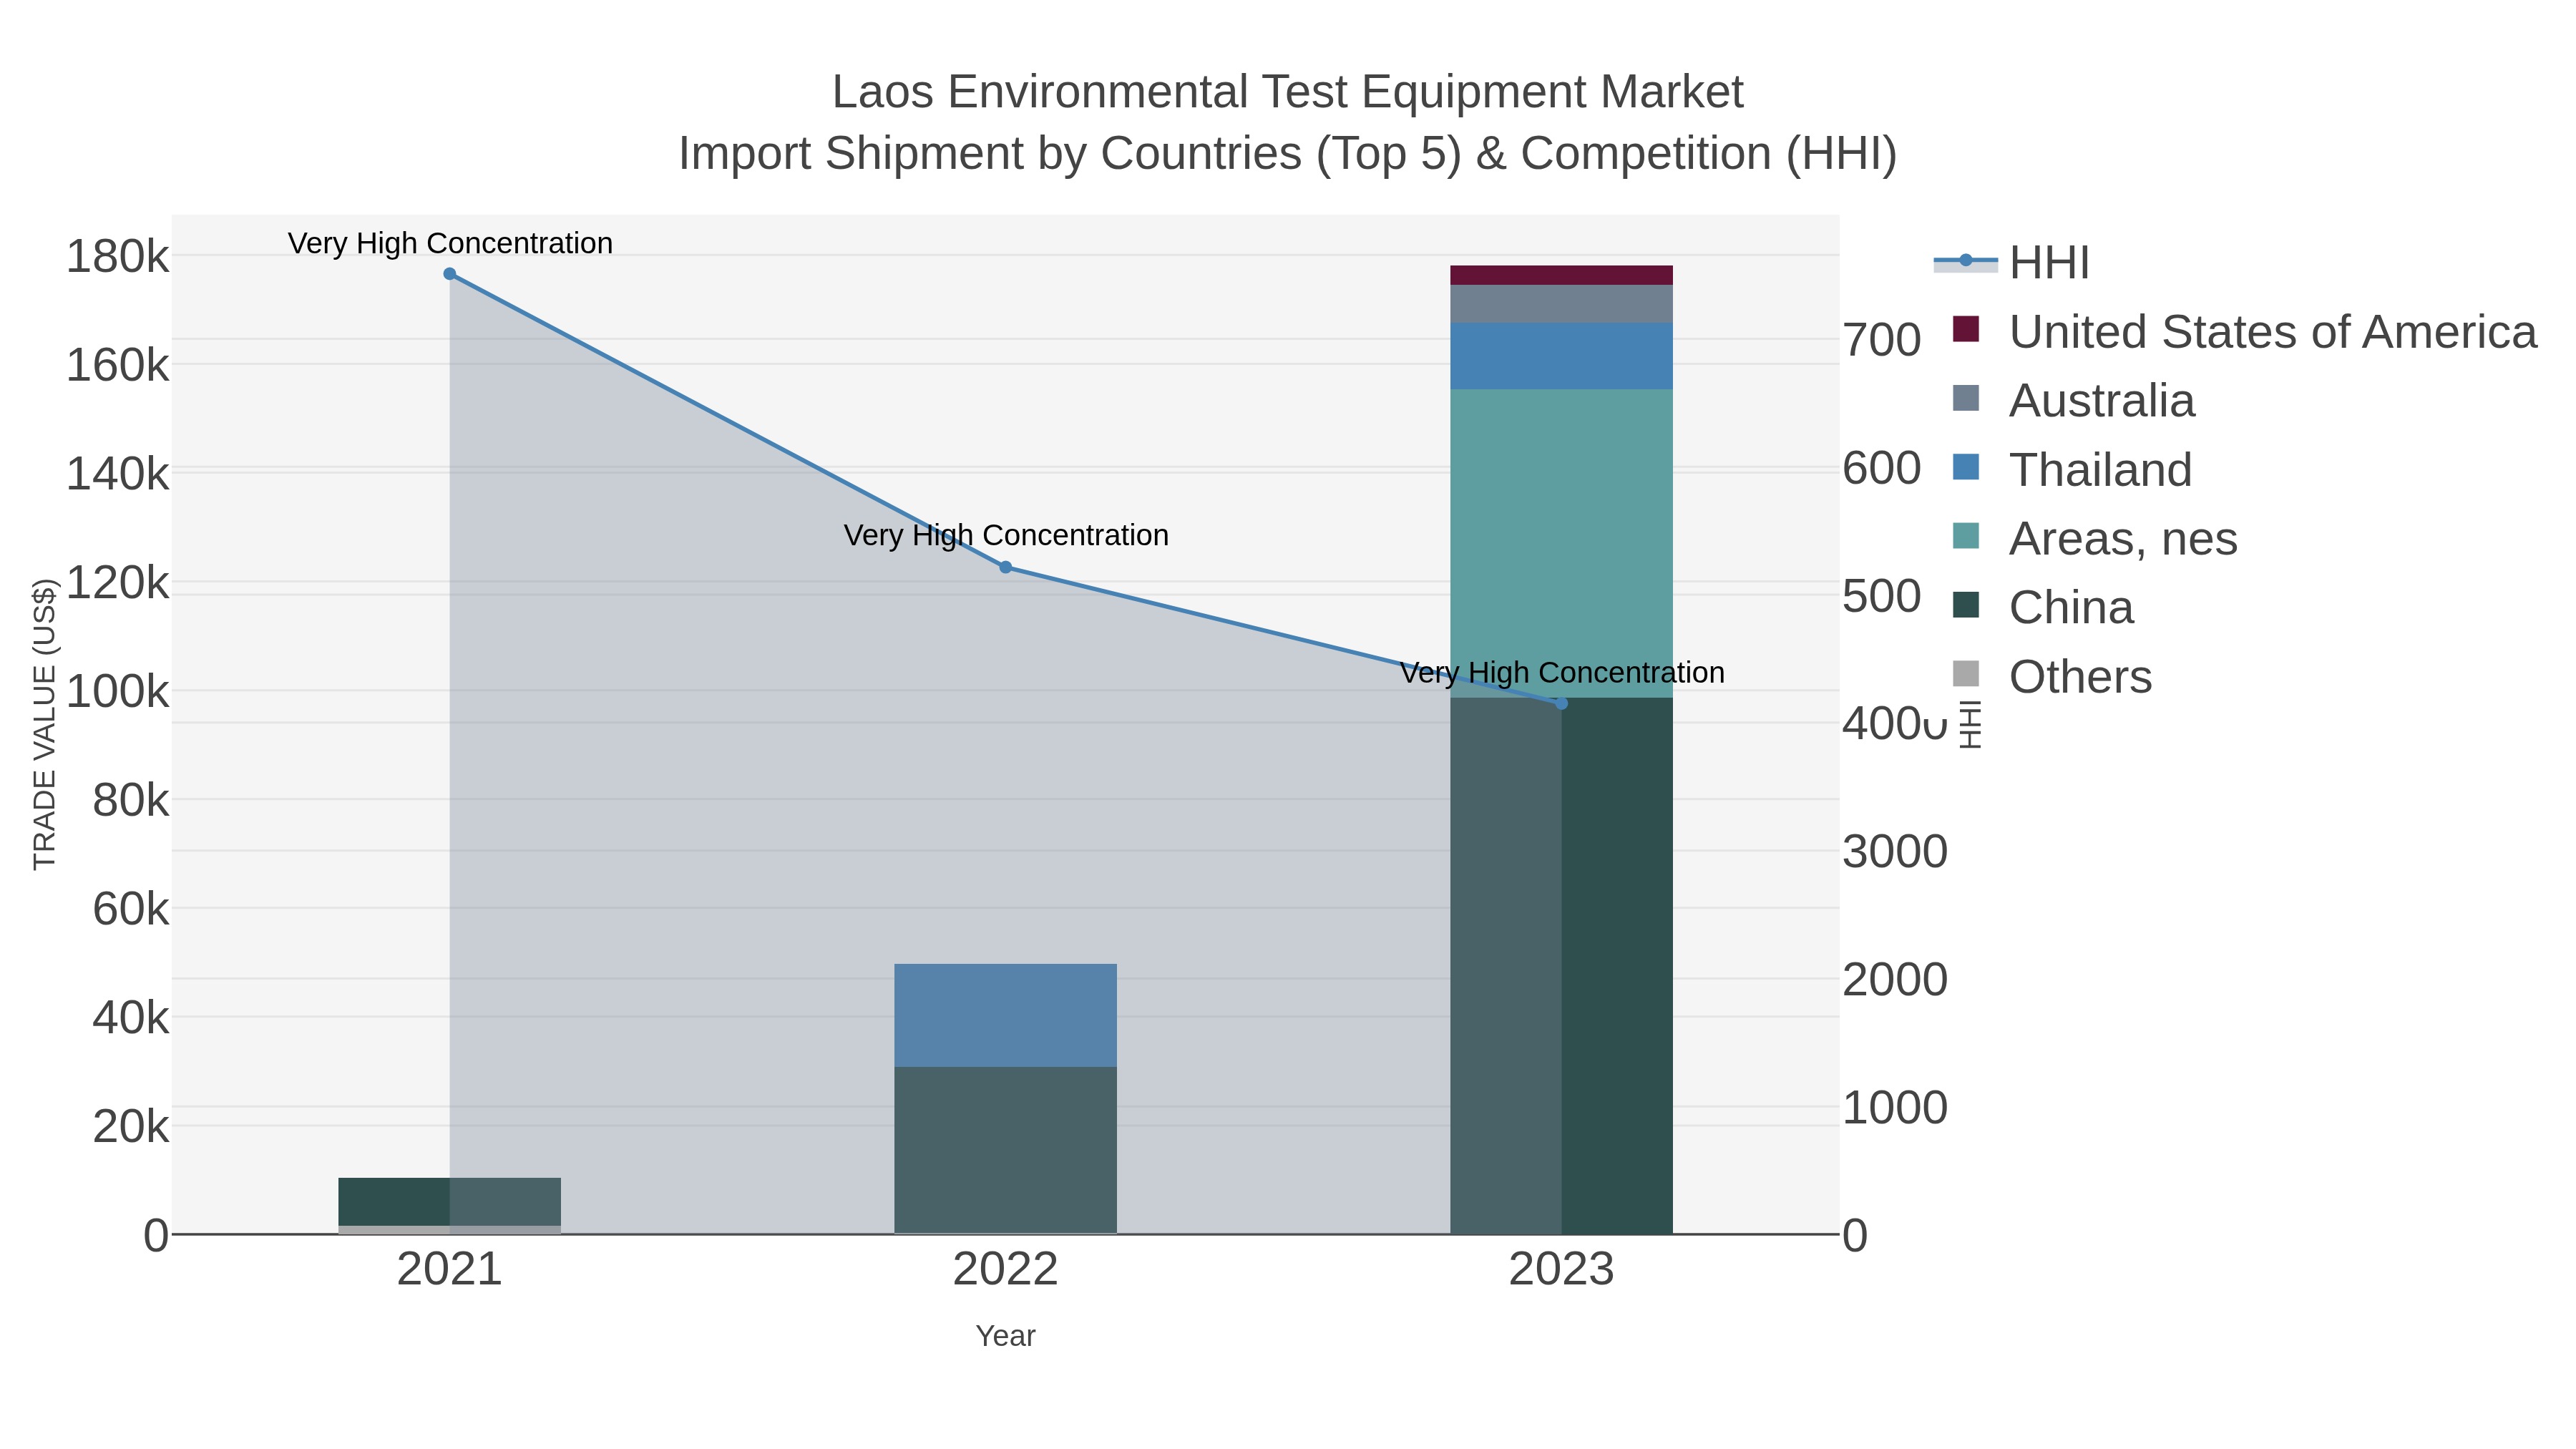Click the TRADE VALUE (US$) axis title
The image size is (2576, 1449).
[x=44, y=724]
